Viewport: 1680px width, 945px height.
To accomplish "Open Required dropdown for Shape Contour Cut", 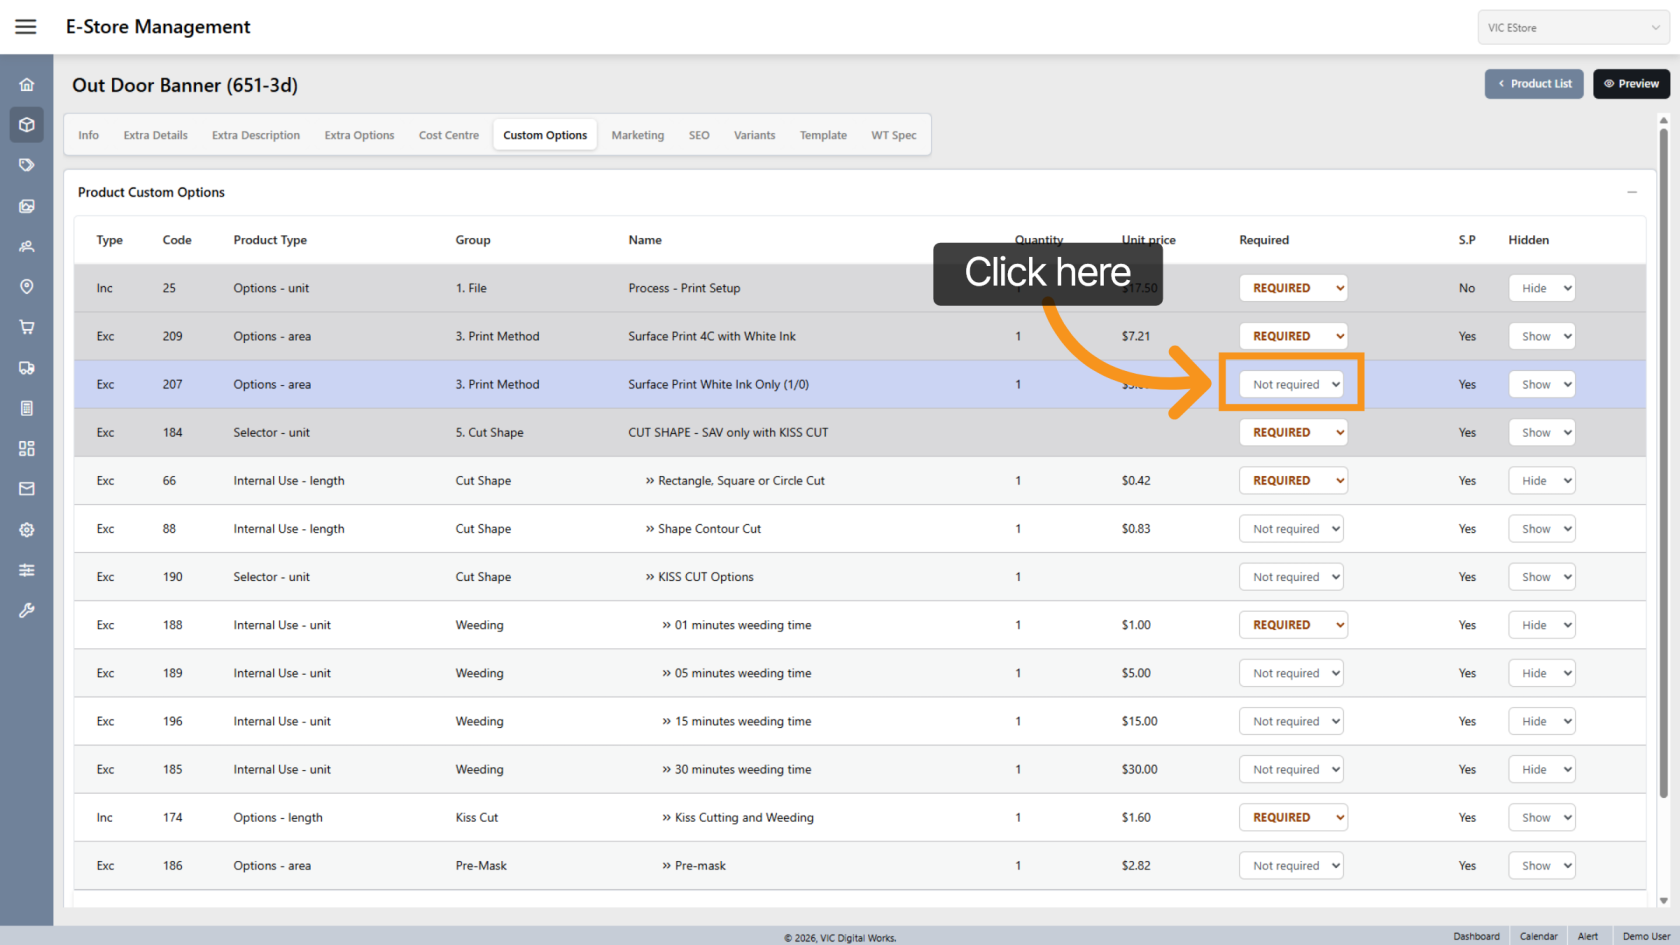I will point(1291,529).
